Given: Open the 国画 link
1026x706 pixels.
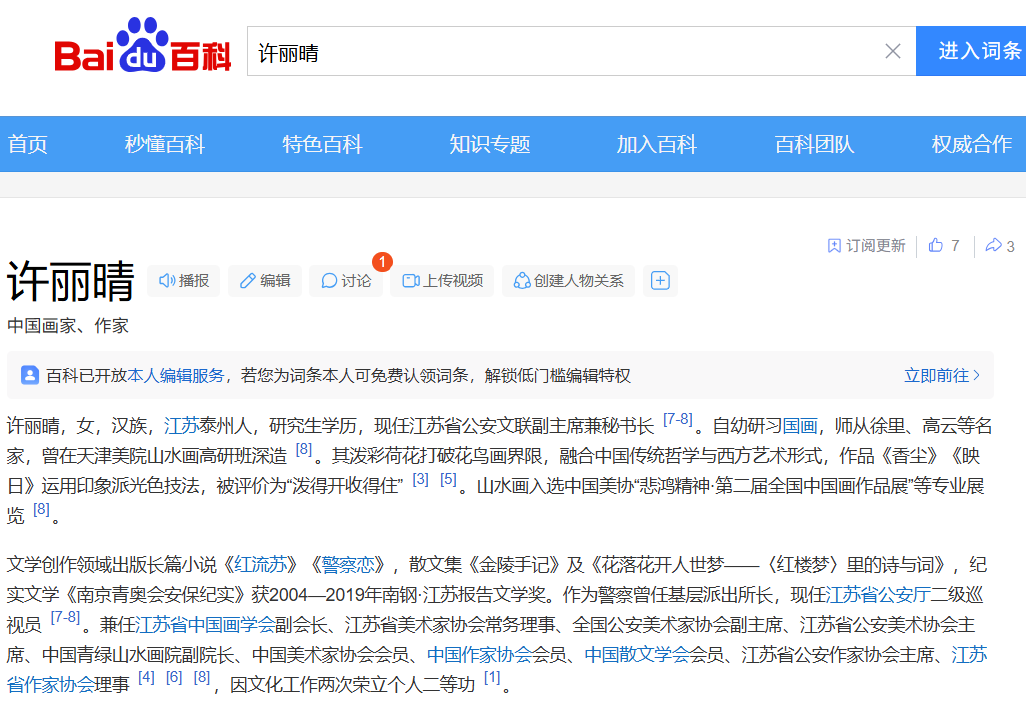Looking at the screenshot, I should click(x=800, y=426).
